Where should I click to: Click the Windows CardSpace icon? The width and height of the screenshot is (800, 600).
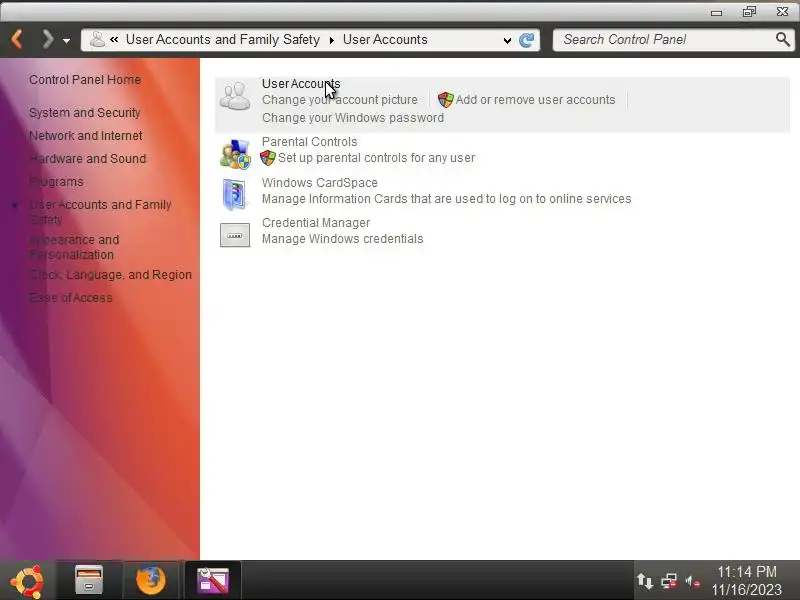(235, 194)
